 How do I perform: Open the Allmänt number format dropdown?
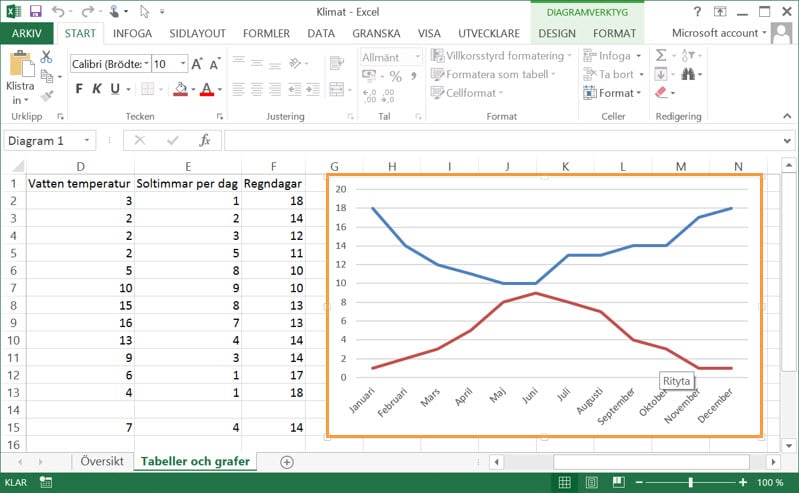(417, 57)
